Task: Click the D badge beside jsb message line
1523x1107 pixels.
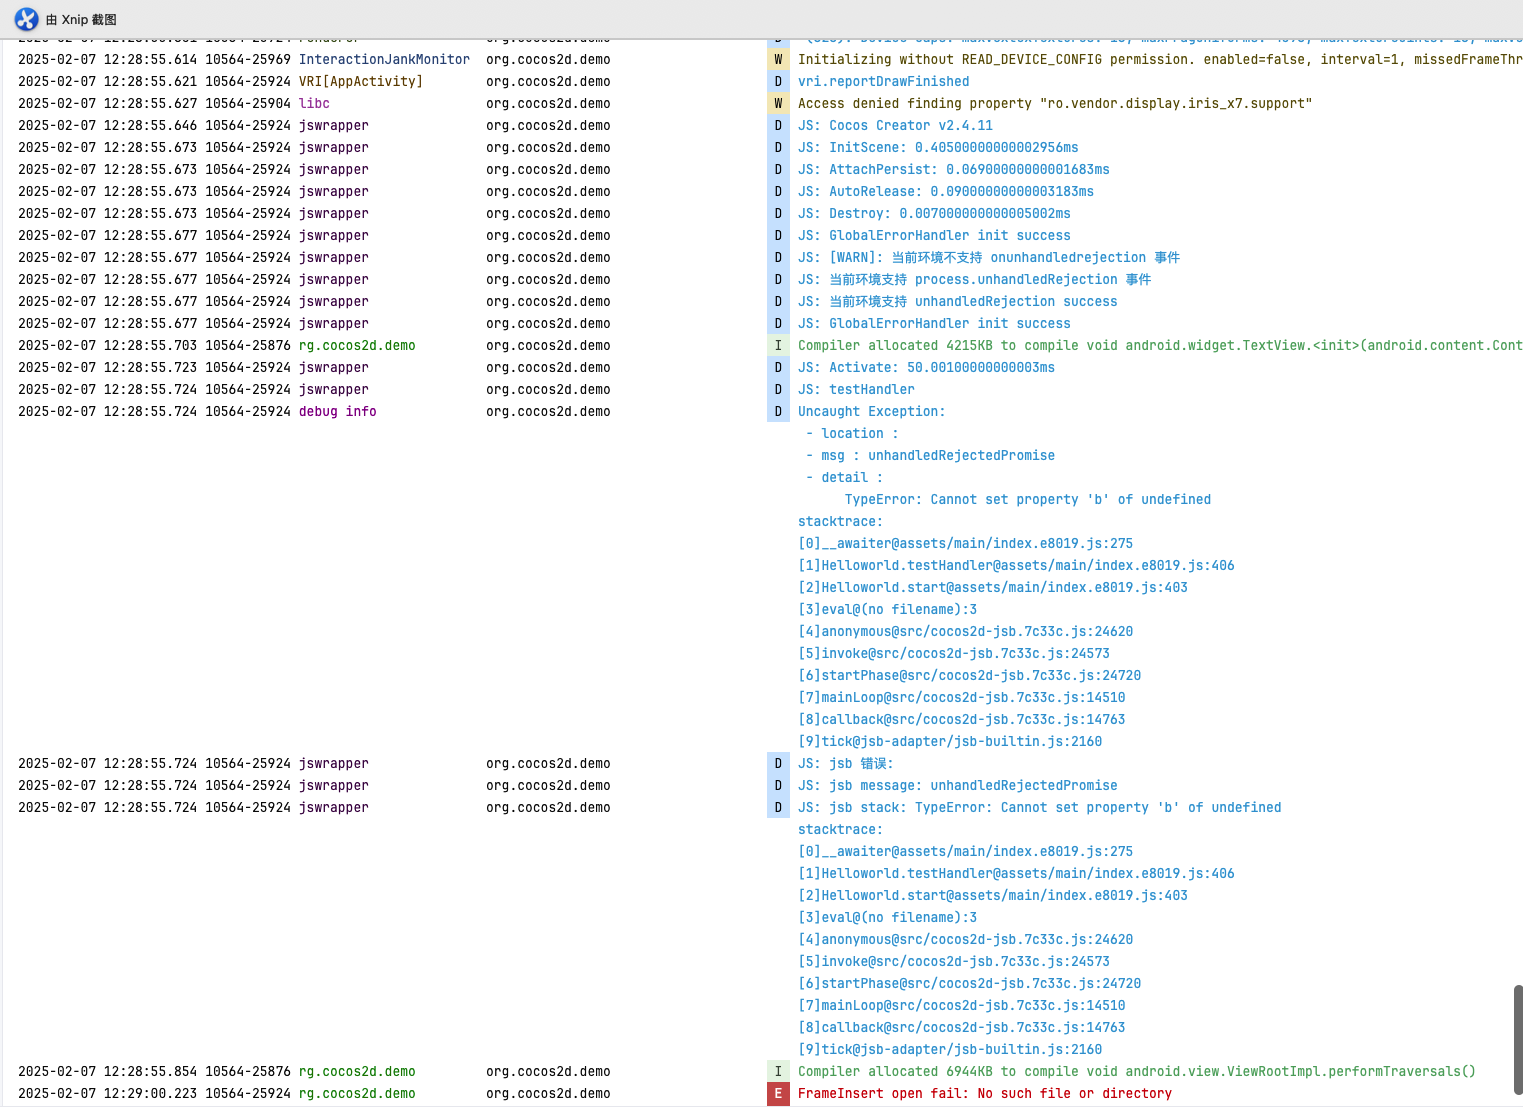Action: click(x=778, y=786)
